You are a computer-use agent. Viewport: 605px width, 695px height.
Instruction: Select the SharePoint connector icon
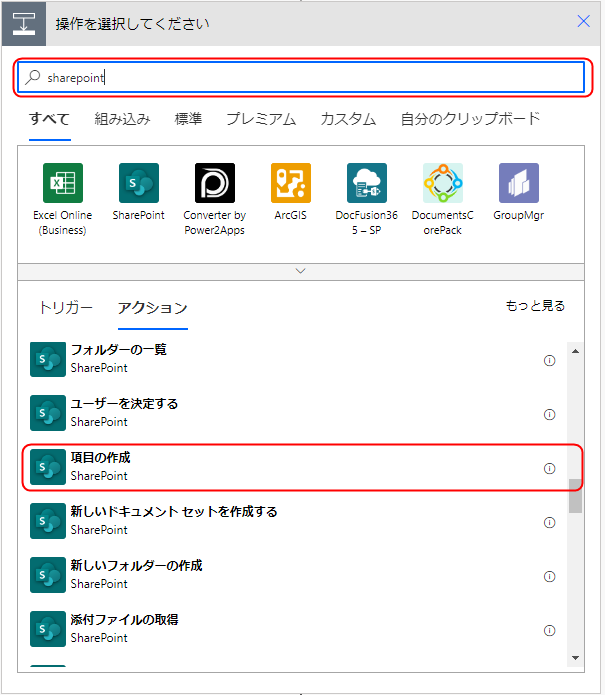tap(139, 183)
